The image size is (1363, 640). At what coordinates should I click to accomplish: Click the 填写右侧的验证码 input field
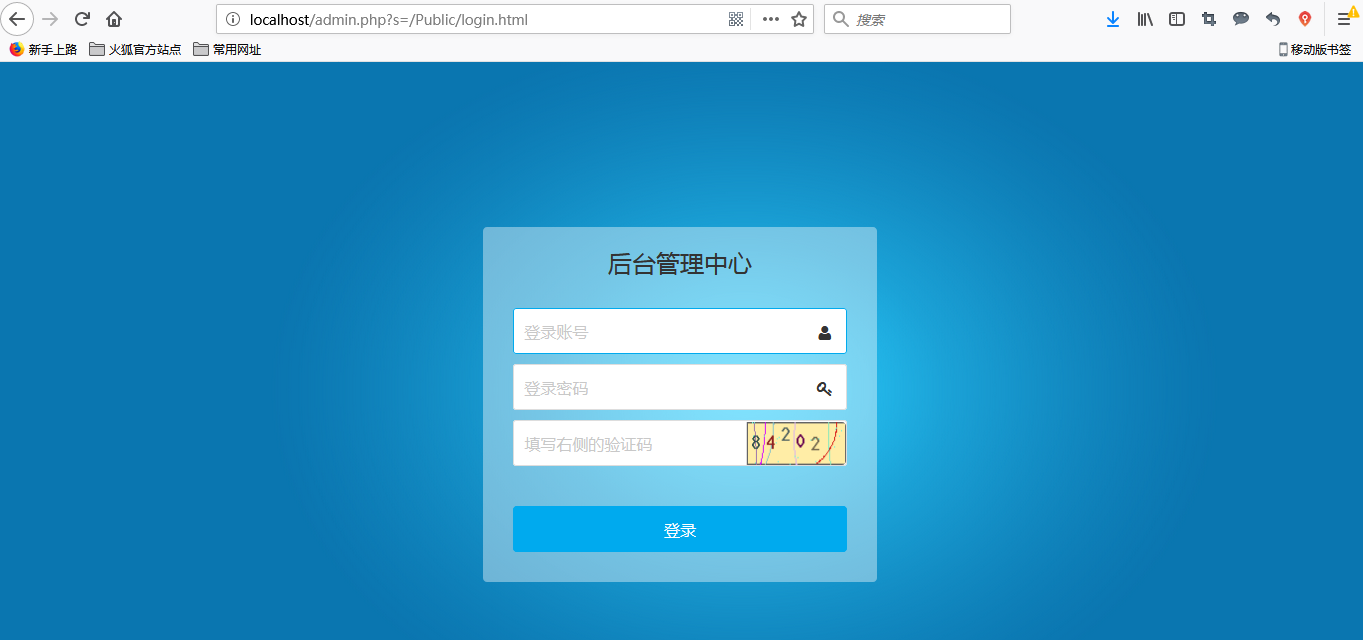click(x=630, y=443)
